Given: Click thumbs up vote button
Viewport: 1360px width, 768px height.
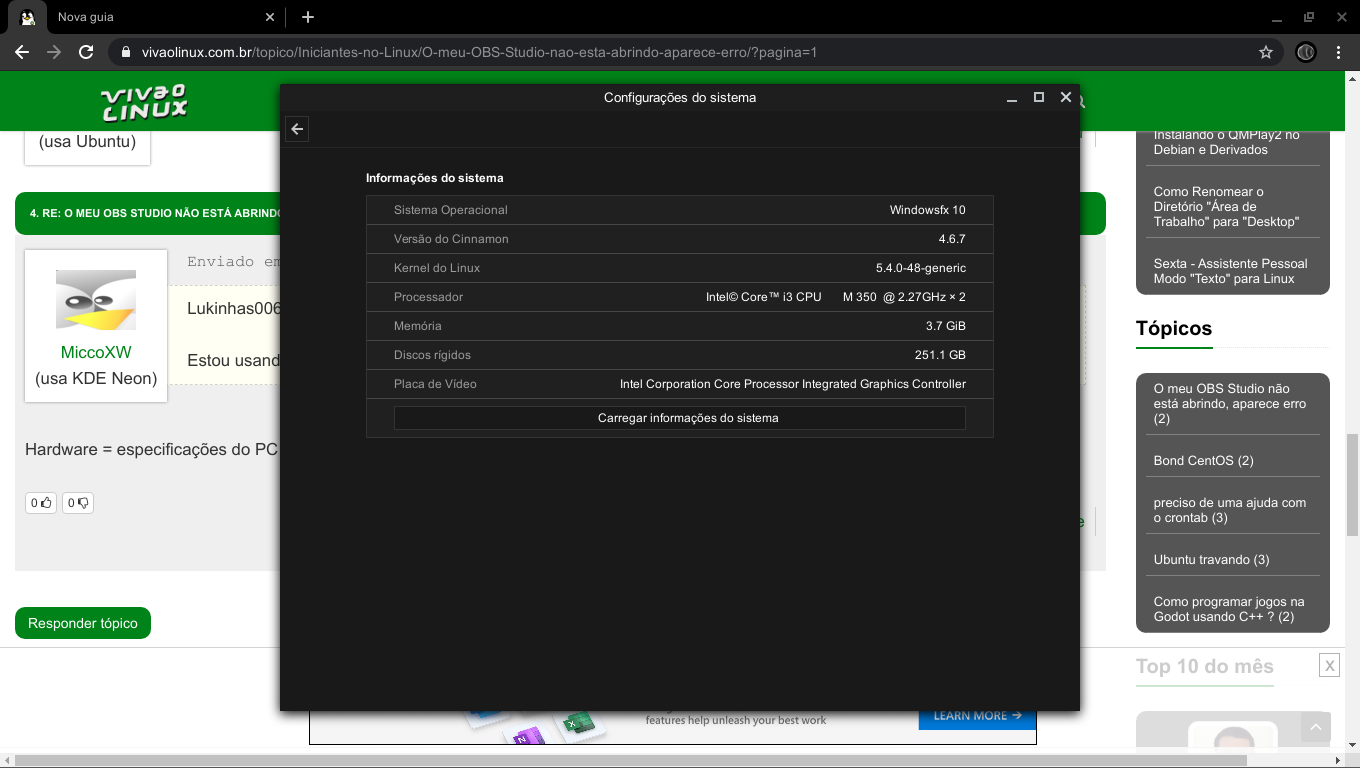Looking at the screenshot, I should pos(41,503).
